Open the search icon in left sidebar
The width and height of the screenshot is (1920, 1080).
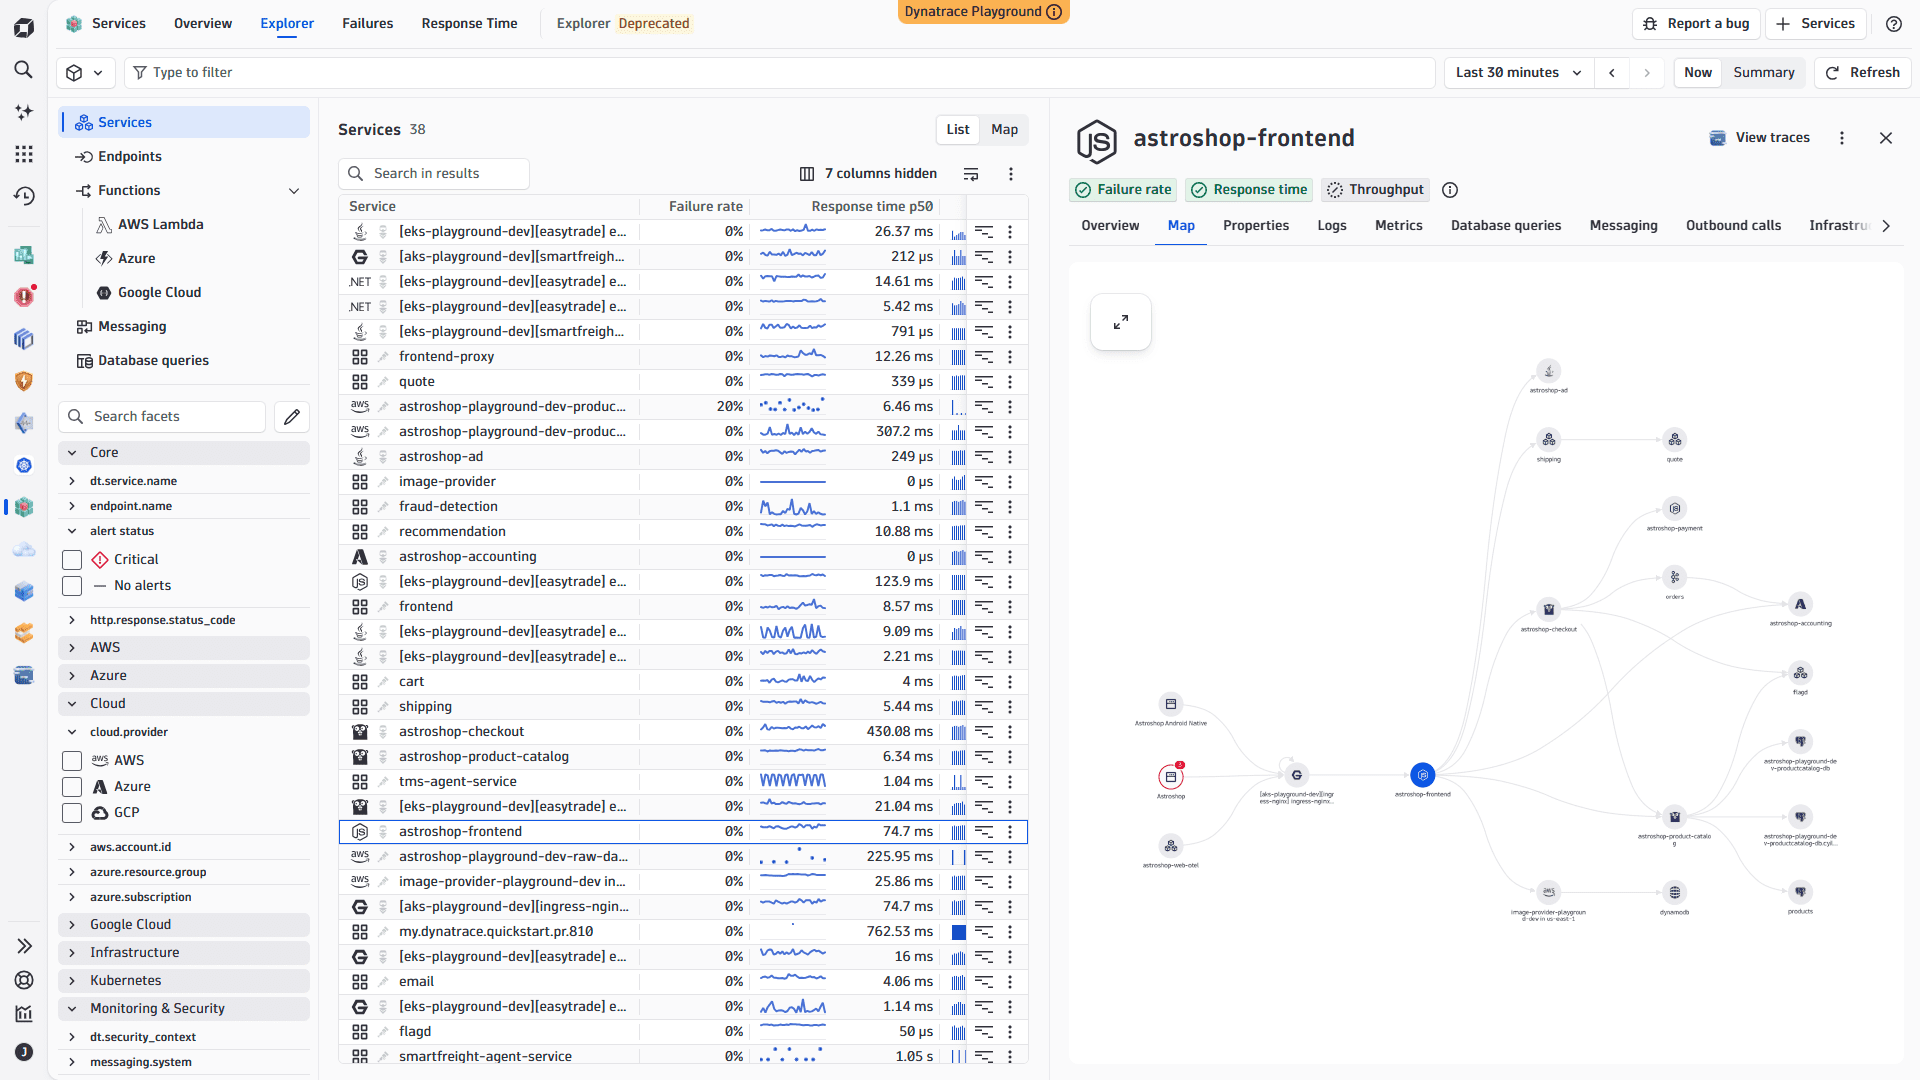(x=24, y=70)
